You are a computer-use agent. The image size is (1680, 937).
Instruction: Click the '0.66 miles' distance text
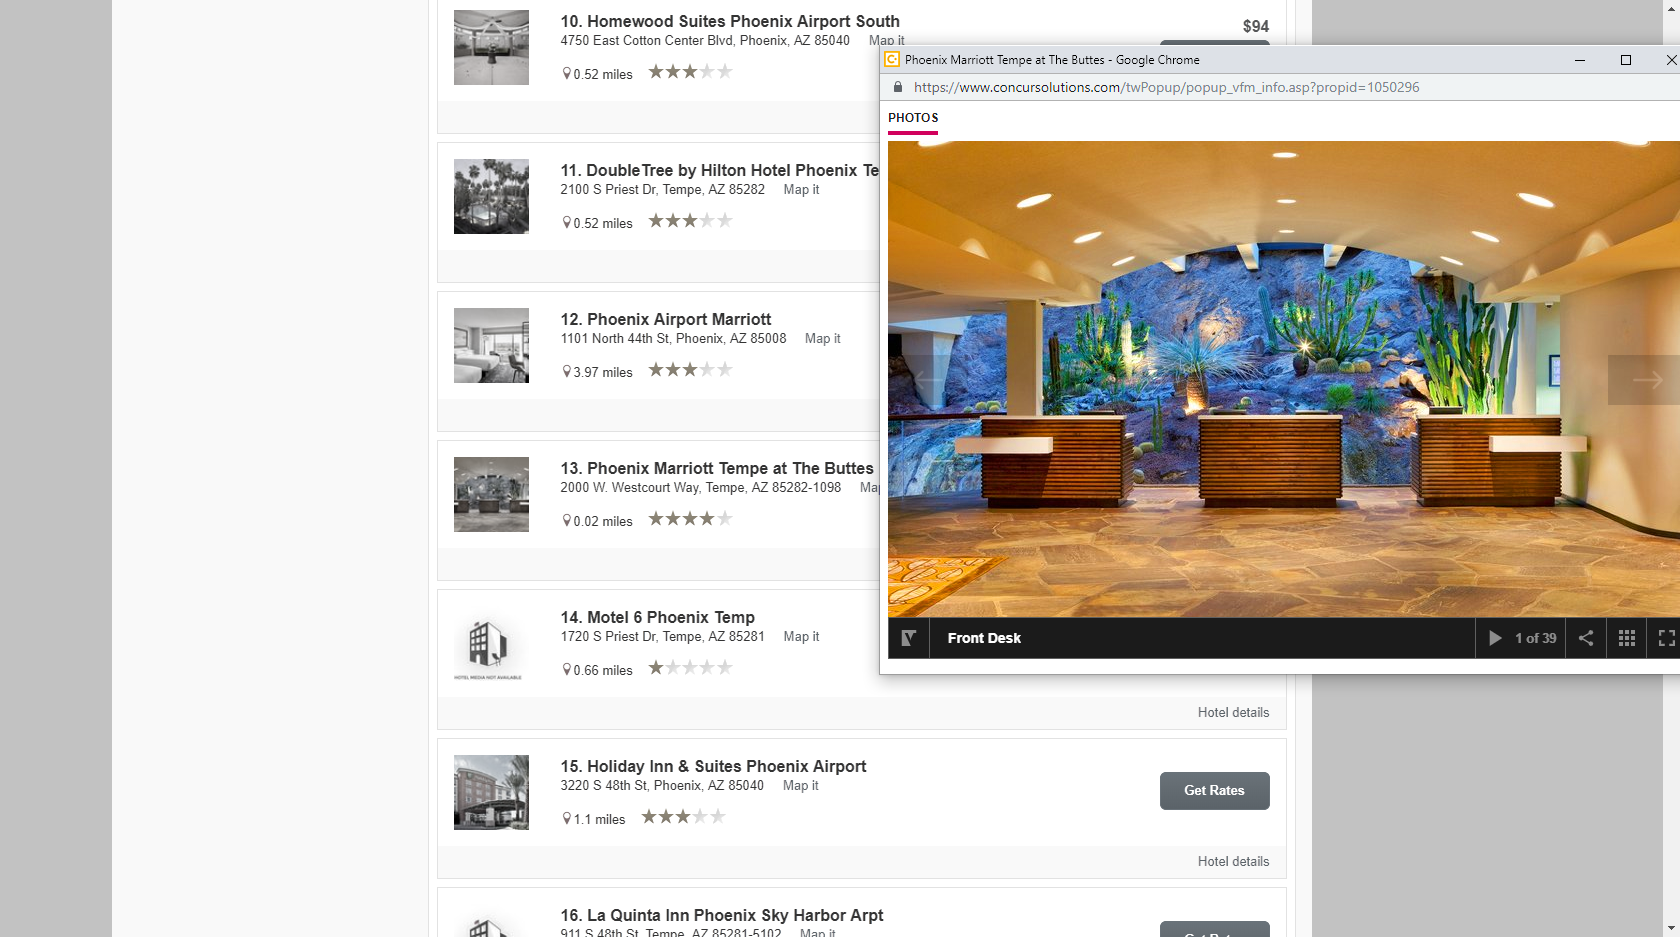click(603, 671)
